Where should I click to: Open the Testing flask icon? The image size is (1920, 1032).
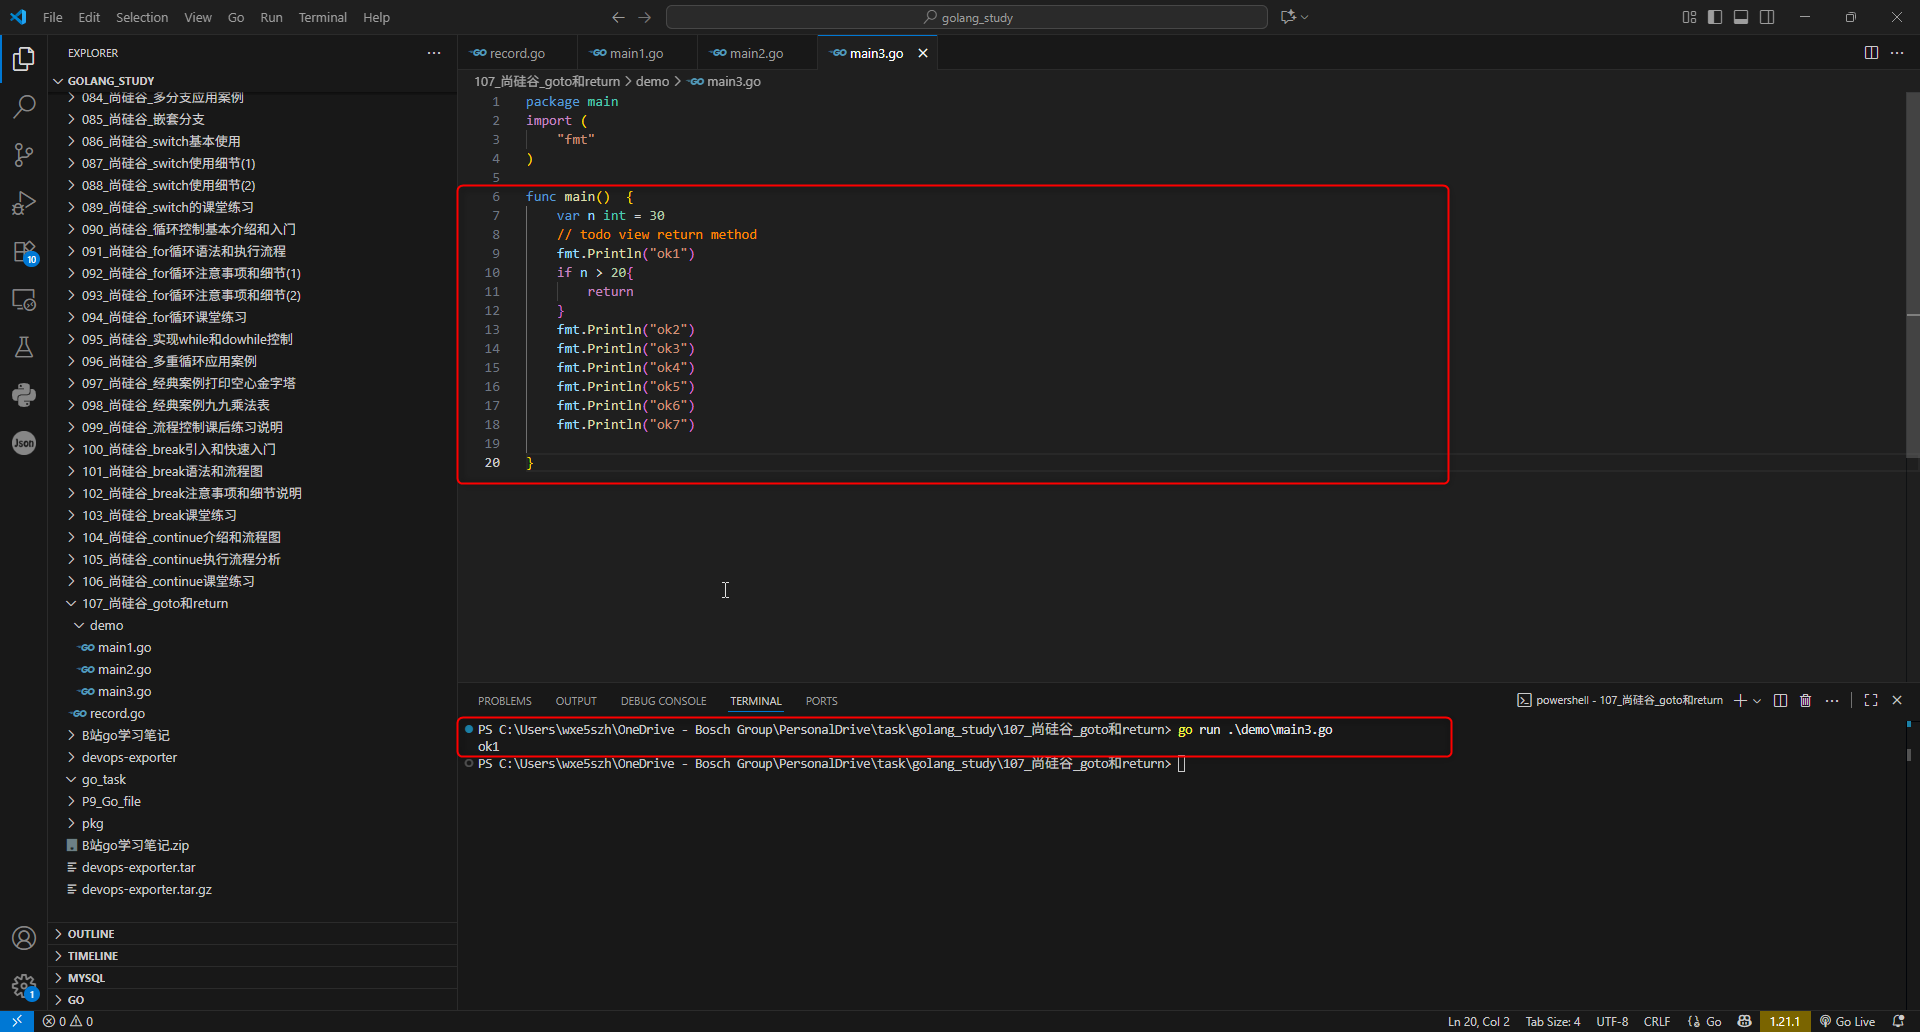point(24,347)
